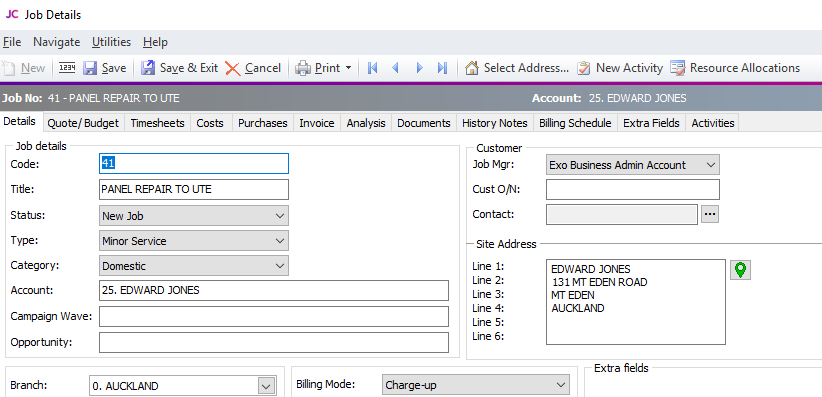The height and width of the screenshot is (397, 822).
Task: Go to next job record
Action: 419,68
